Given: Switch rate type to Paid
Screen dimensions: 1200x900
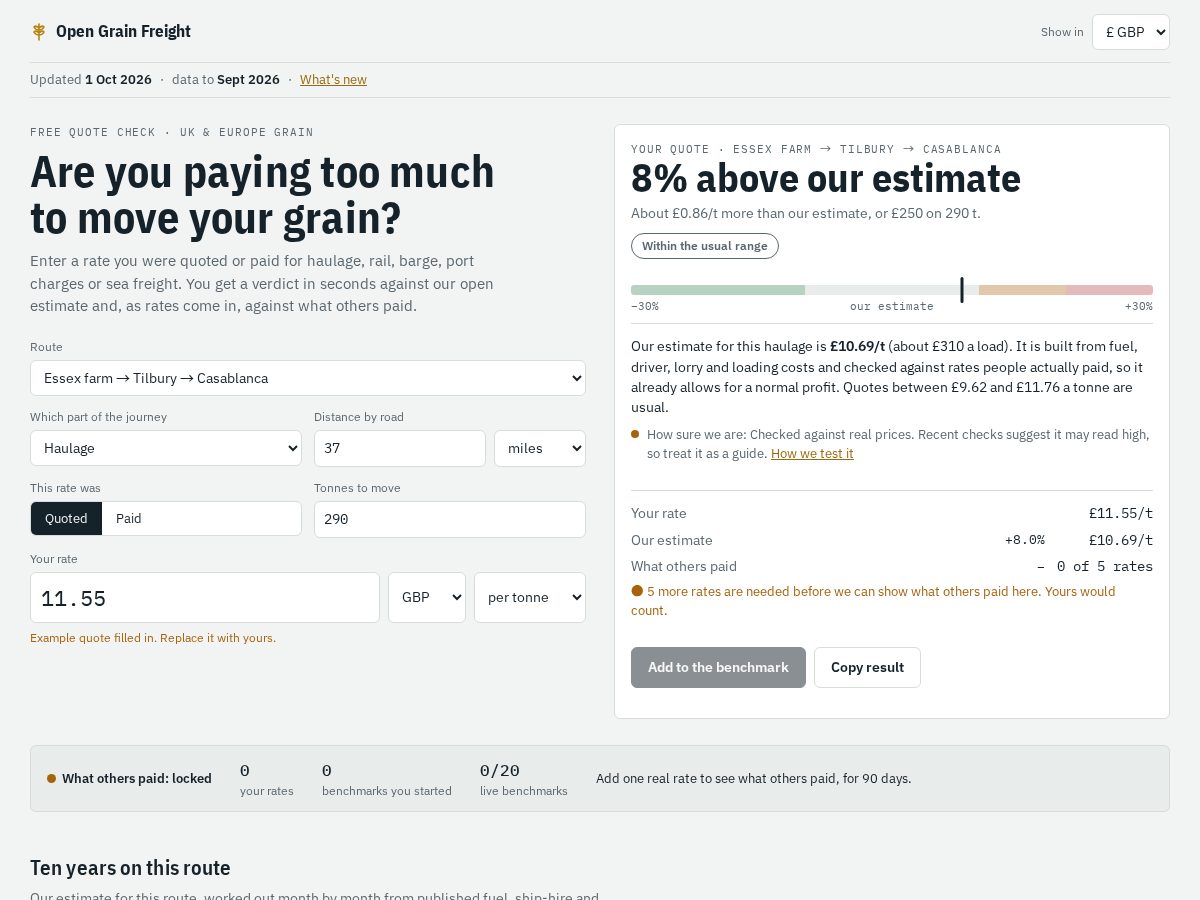Looking at the screenshot, I should point(129,518).
